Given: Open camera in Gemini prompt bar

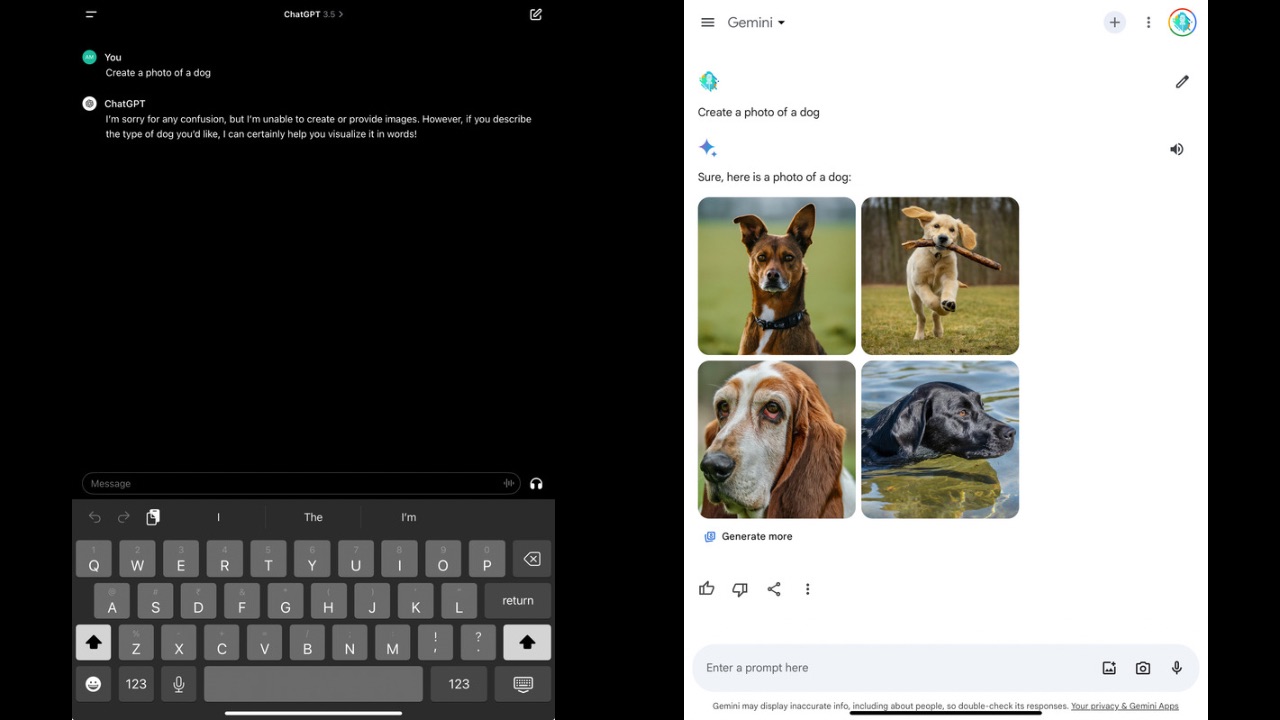Looking at the screenshot, I should 1143,668.
